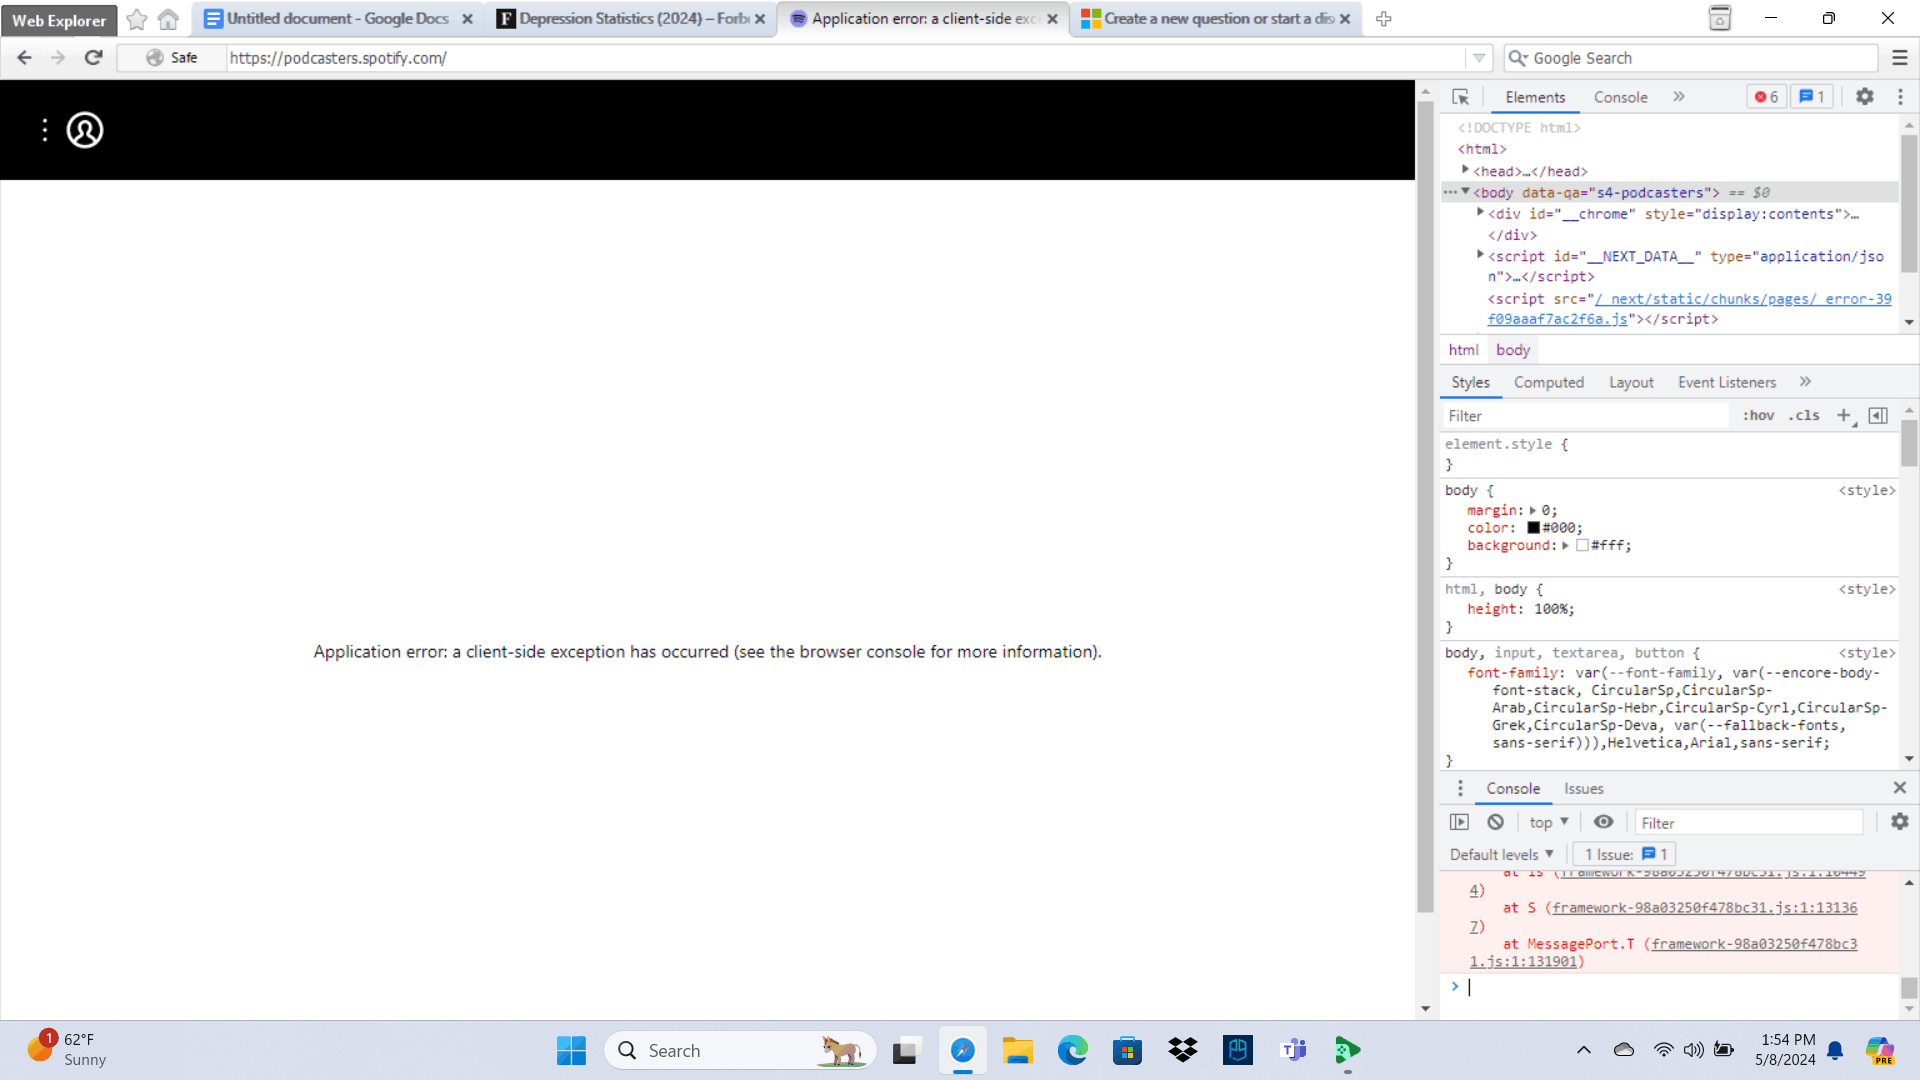Click the Spotify profile avatar icon

coord(85,130)
